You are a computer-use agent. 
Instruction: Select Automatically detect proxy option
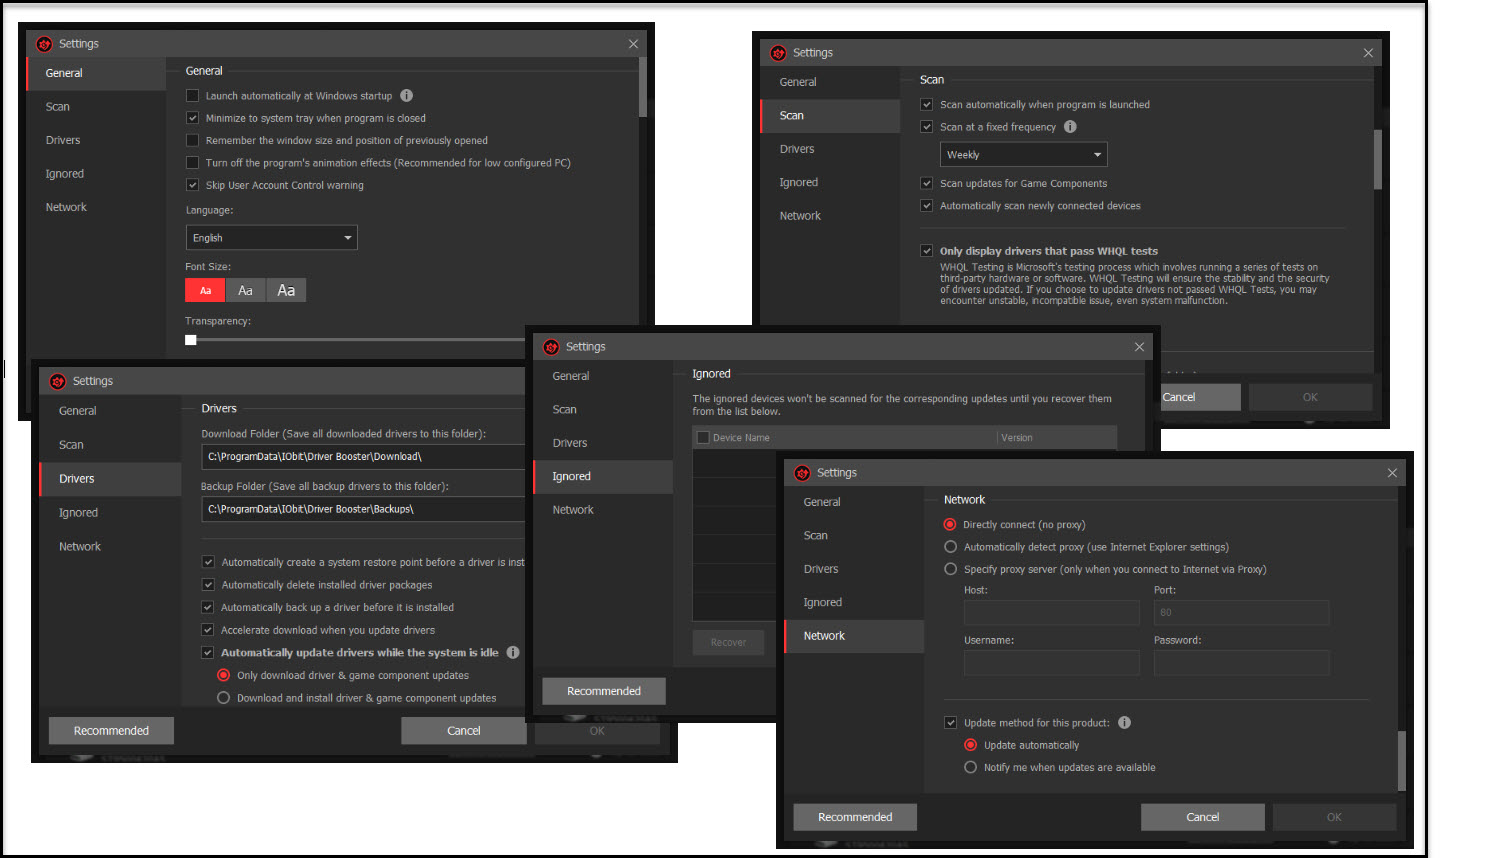950,547
